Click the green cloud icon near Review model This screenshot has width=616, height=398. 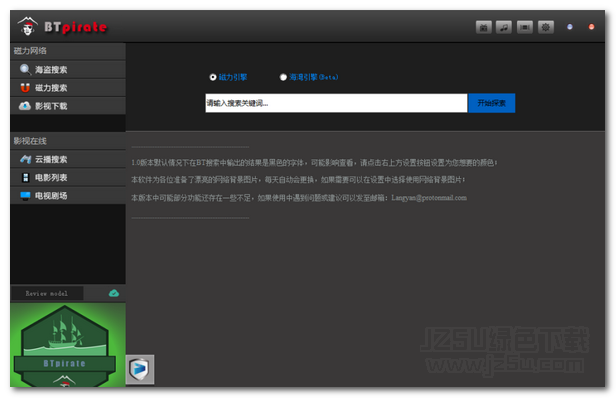click(x=114, y=293)
